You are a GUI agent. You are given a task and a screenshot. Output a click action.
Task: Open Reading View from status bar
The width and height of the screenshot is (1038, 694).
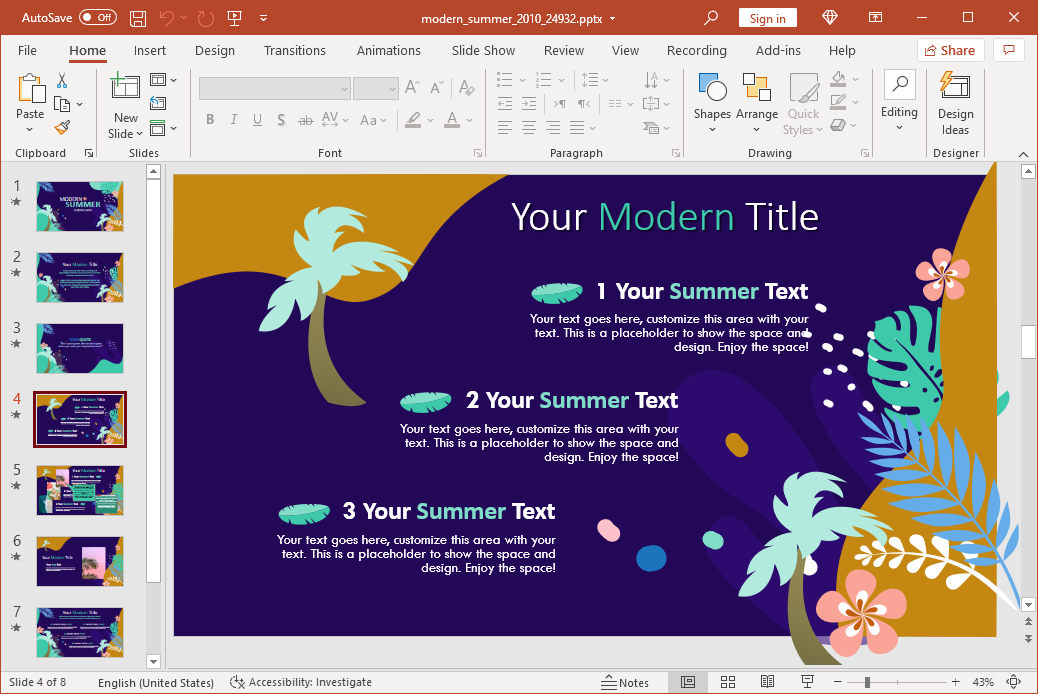click(767, 682)
